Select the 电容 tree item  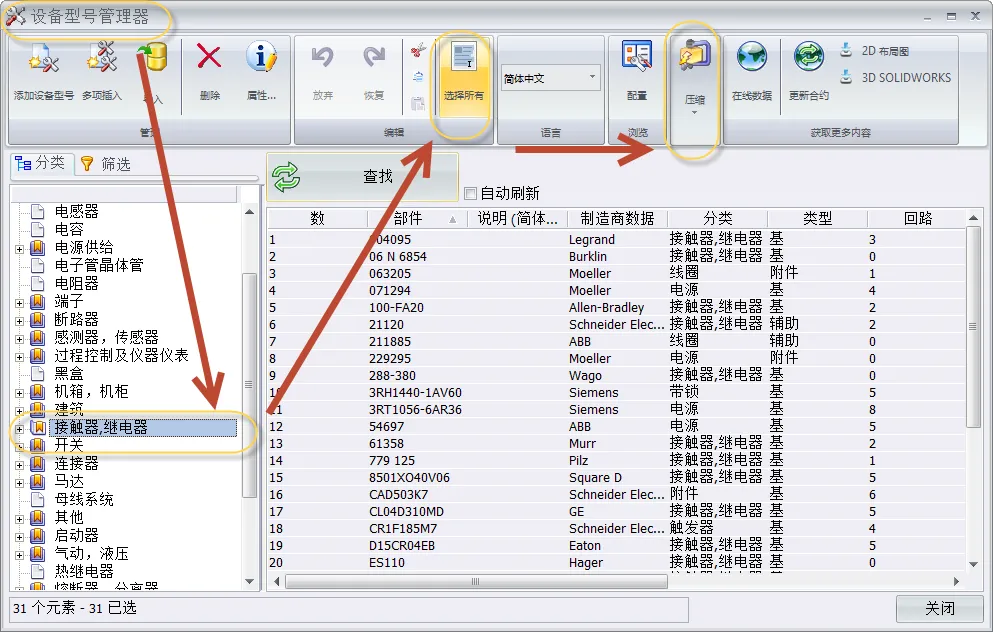[x=69, y=229]
